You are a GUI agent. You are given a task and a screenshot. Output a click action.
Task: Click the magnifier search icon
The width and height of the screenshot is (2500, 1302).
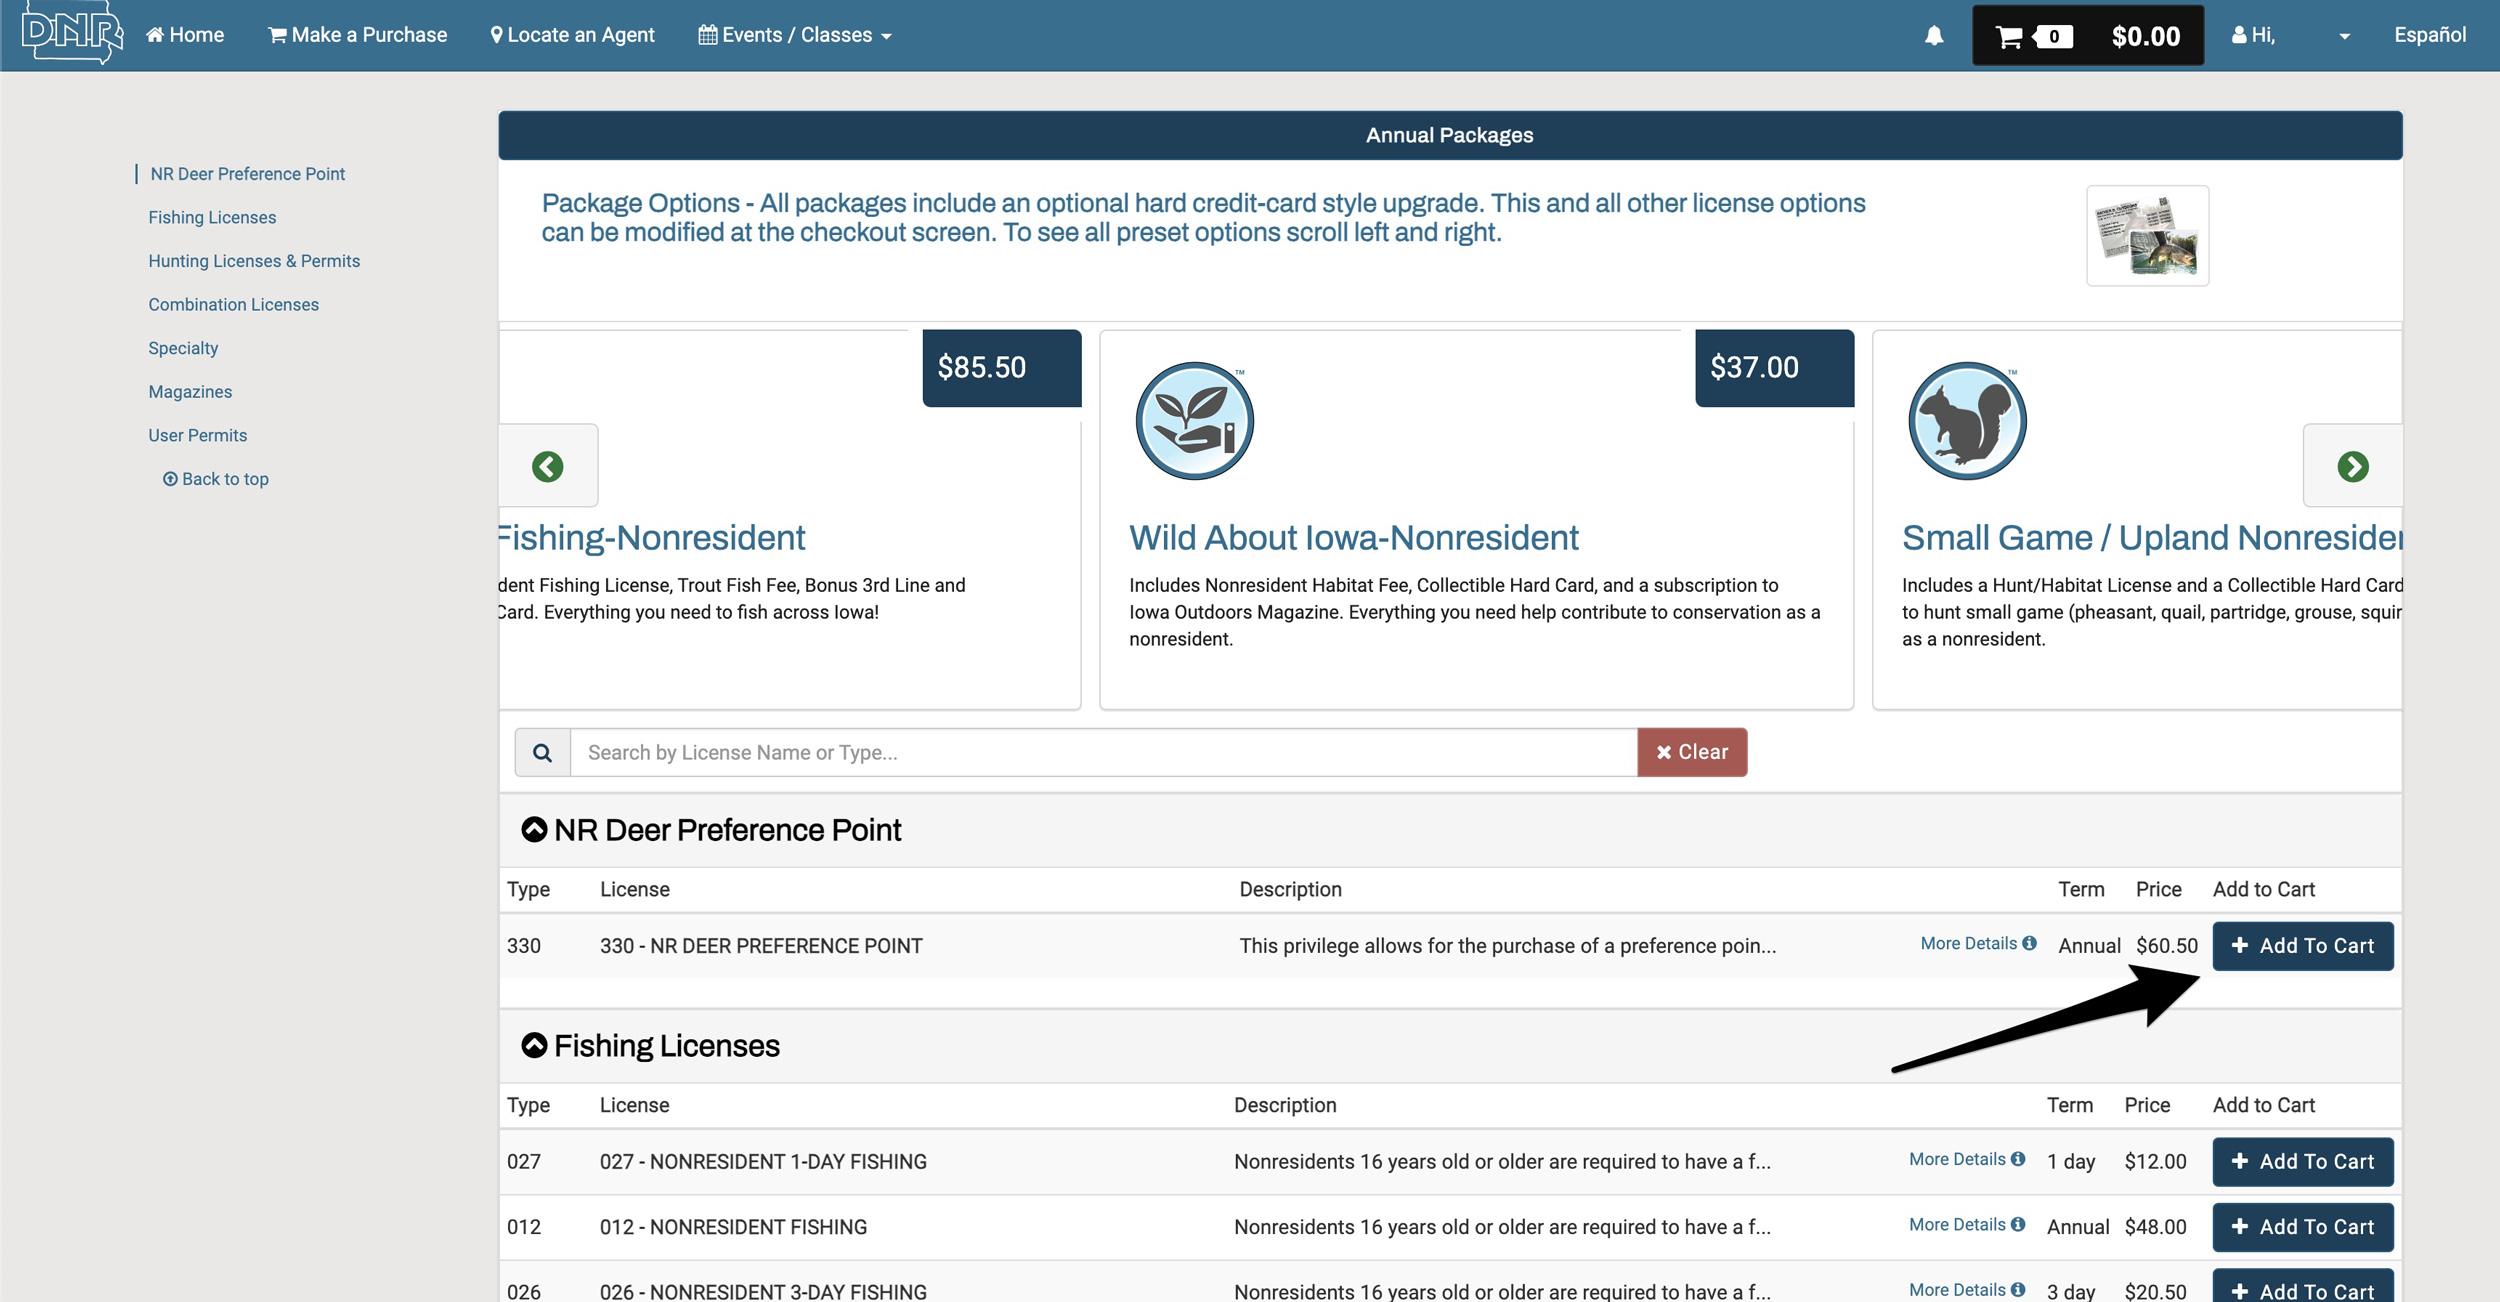[542, 752]
